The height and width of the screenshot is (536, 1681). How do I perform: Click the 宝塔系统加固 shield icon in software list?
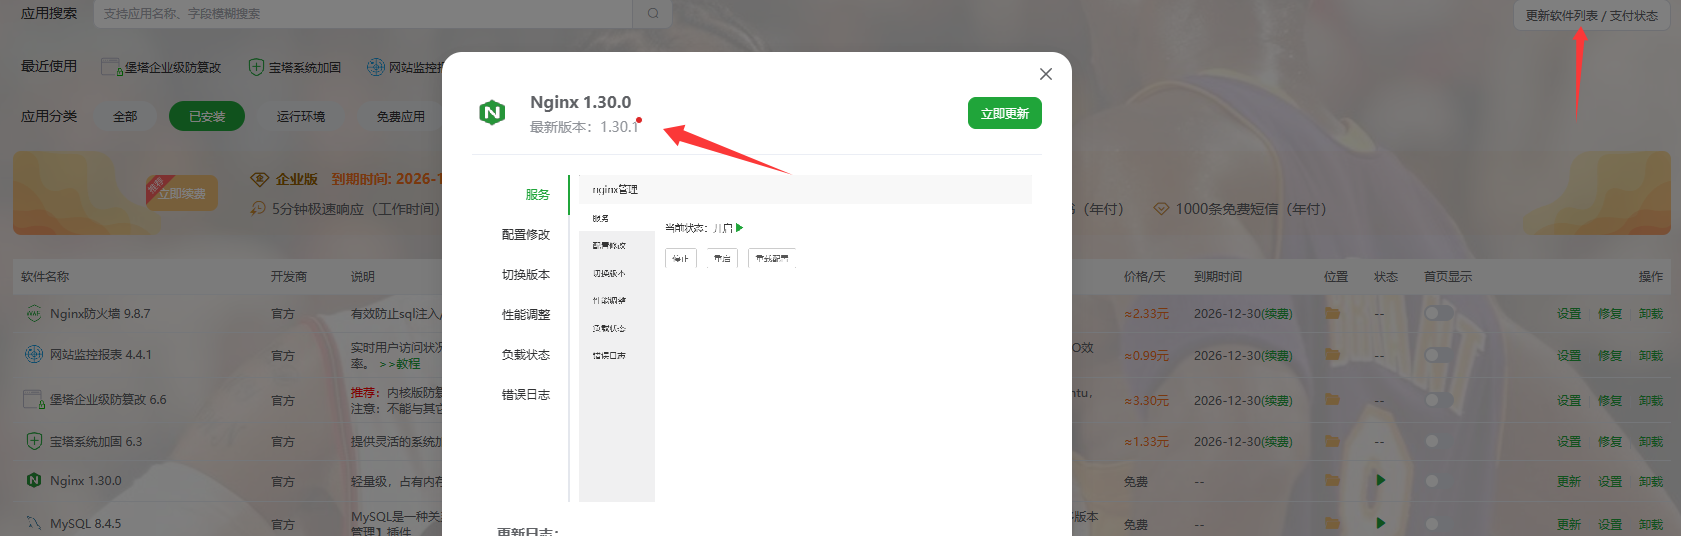pos(34,440)
